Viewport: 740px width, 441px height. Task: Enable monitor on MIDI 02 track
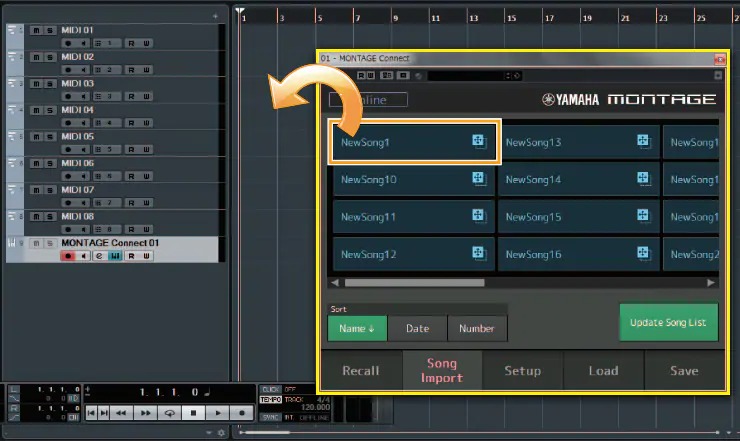tap(83, 70)
